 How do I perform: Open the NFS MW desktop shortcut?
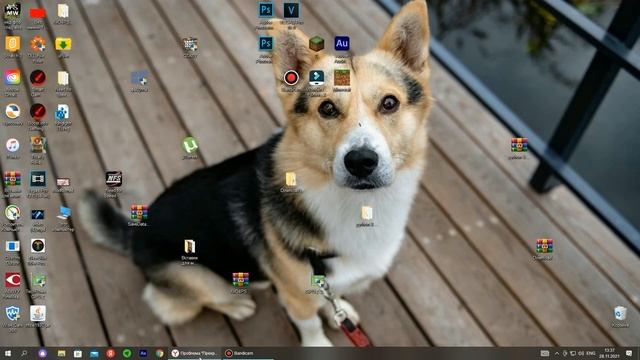tap(12, 11)
